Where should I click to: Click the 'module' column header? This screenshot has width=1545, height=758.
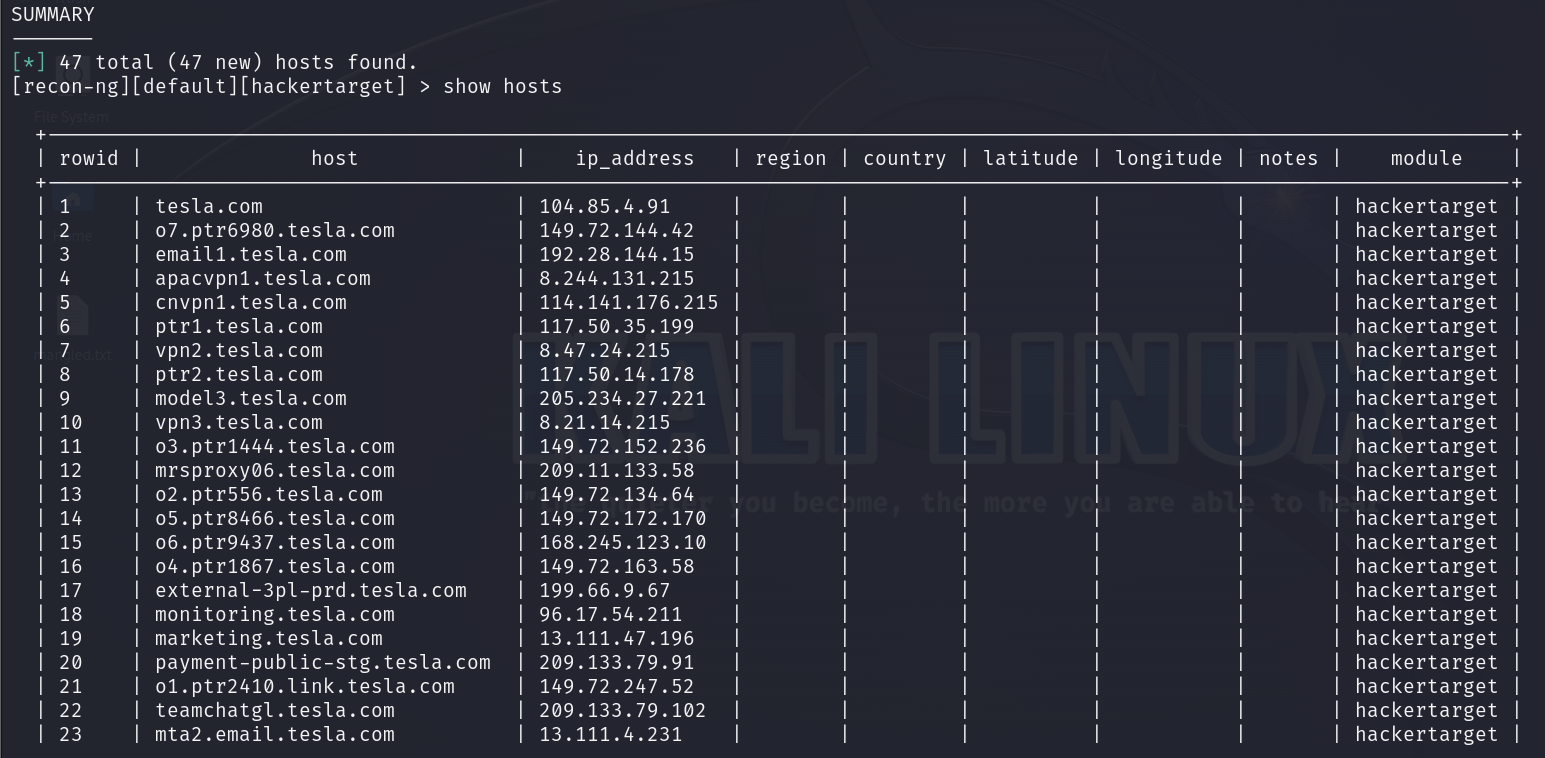pos(1427,158)
